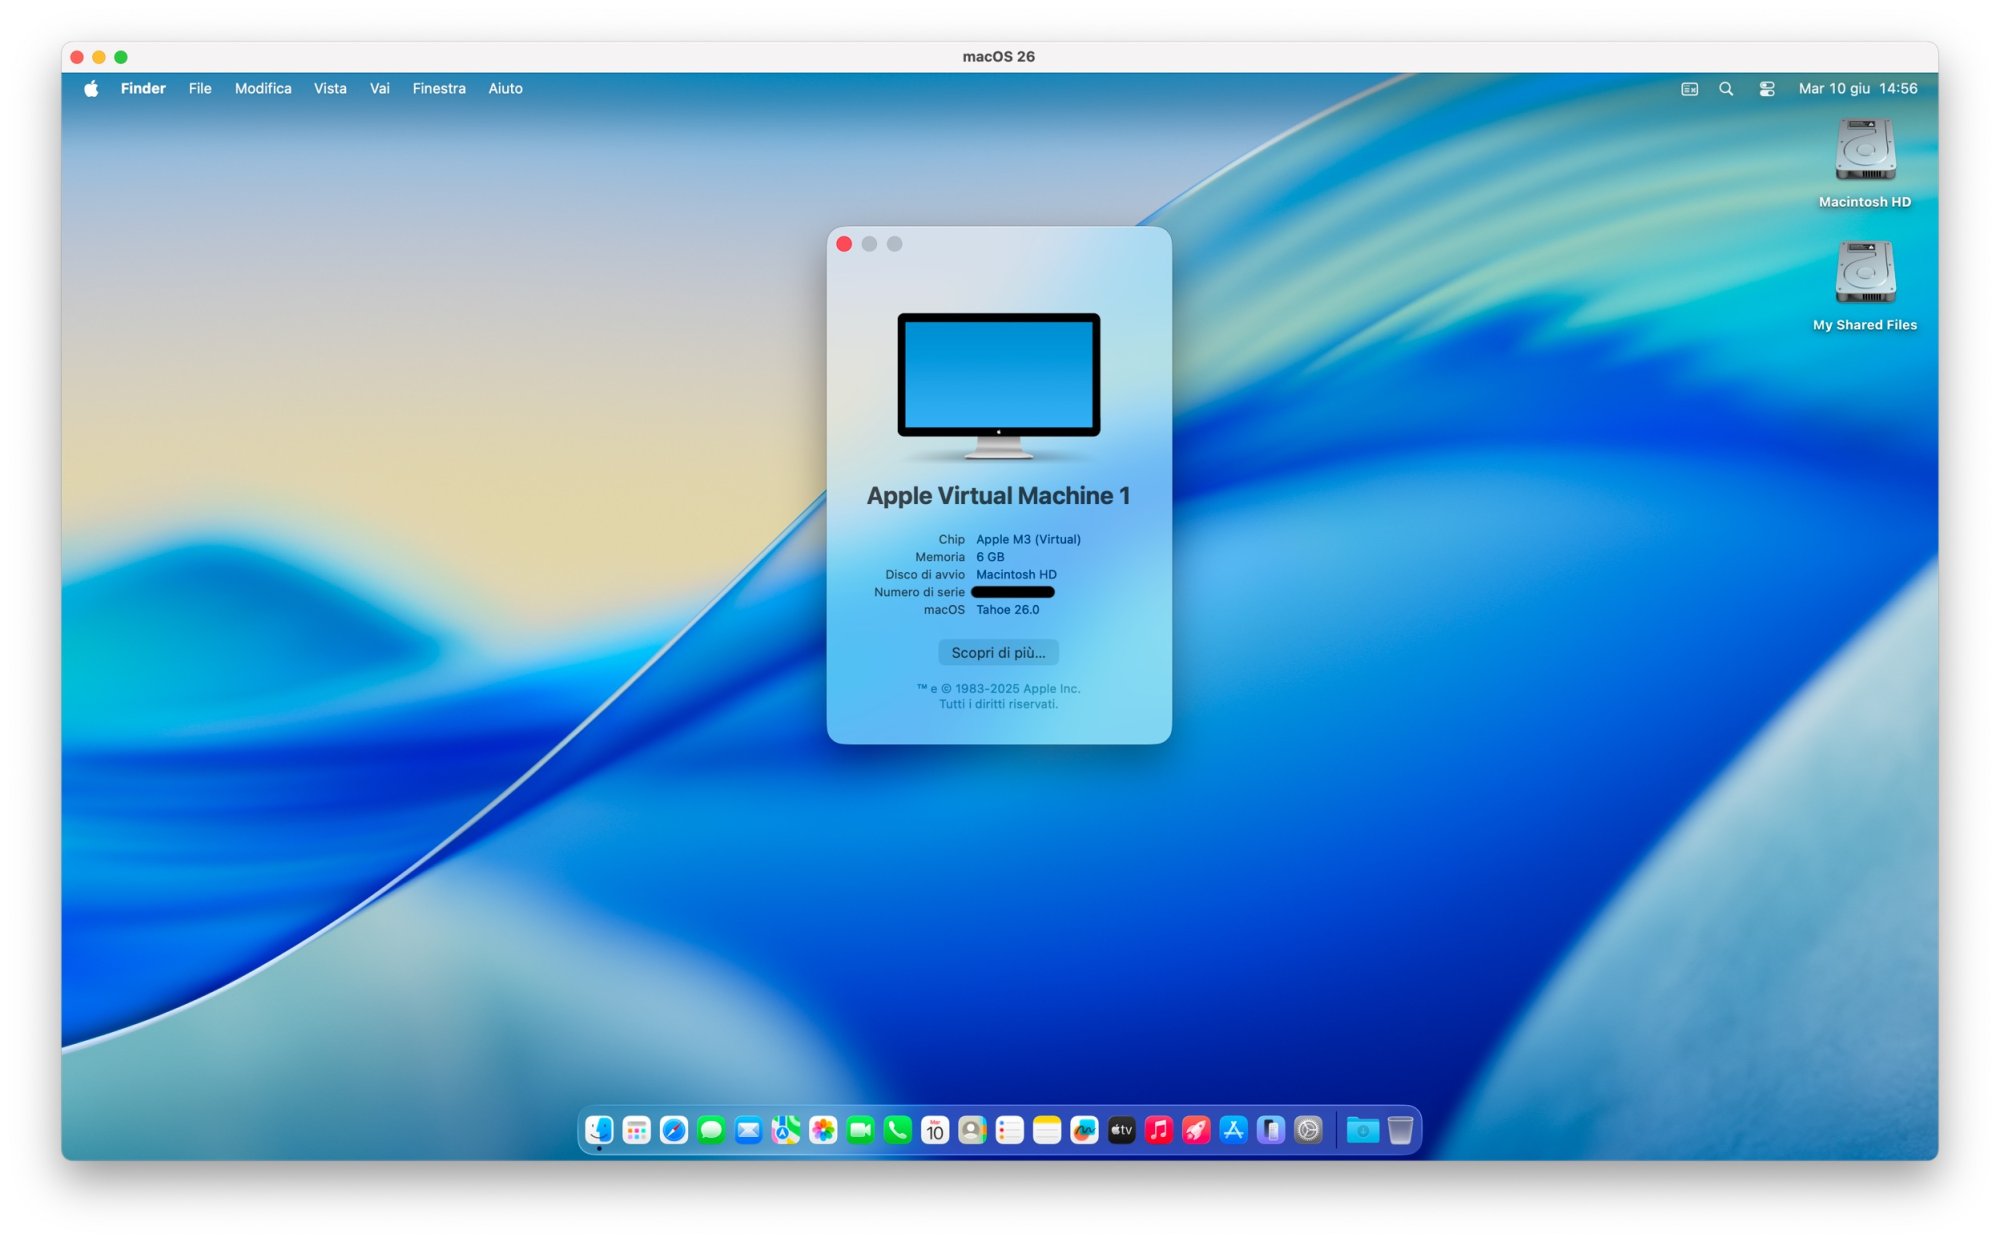The image size is (2000, 1242).
Task: Open the Calendar showing June 10
Action: pyautogui.click(x=934, y=1129)
